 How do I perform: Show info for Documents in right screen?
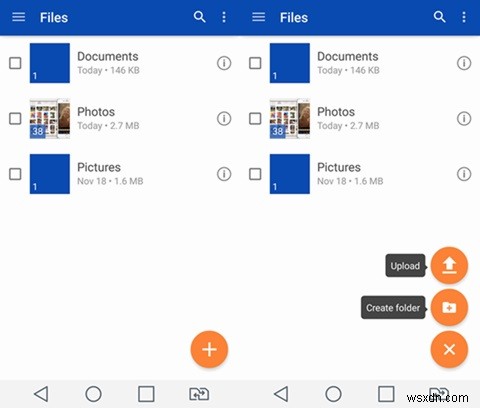(x=464, y=63)
